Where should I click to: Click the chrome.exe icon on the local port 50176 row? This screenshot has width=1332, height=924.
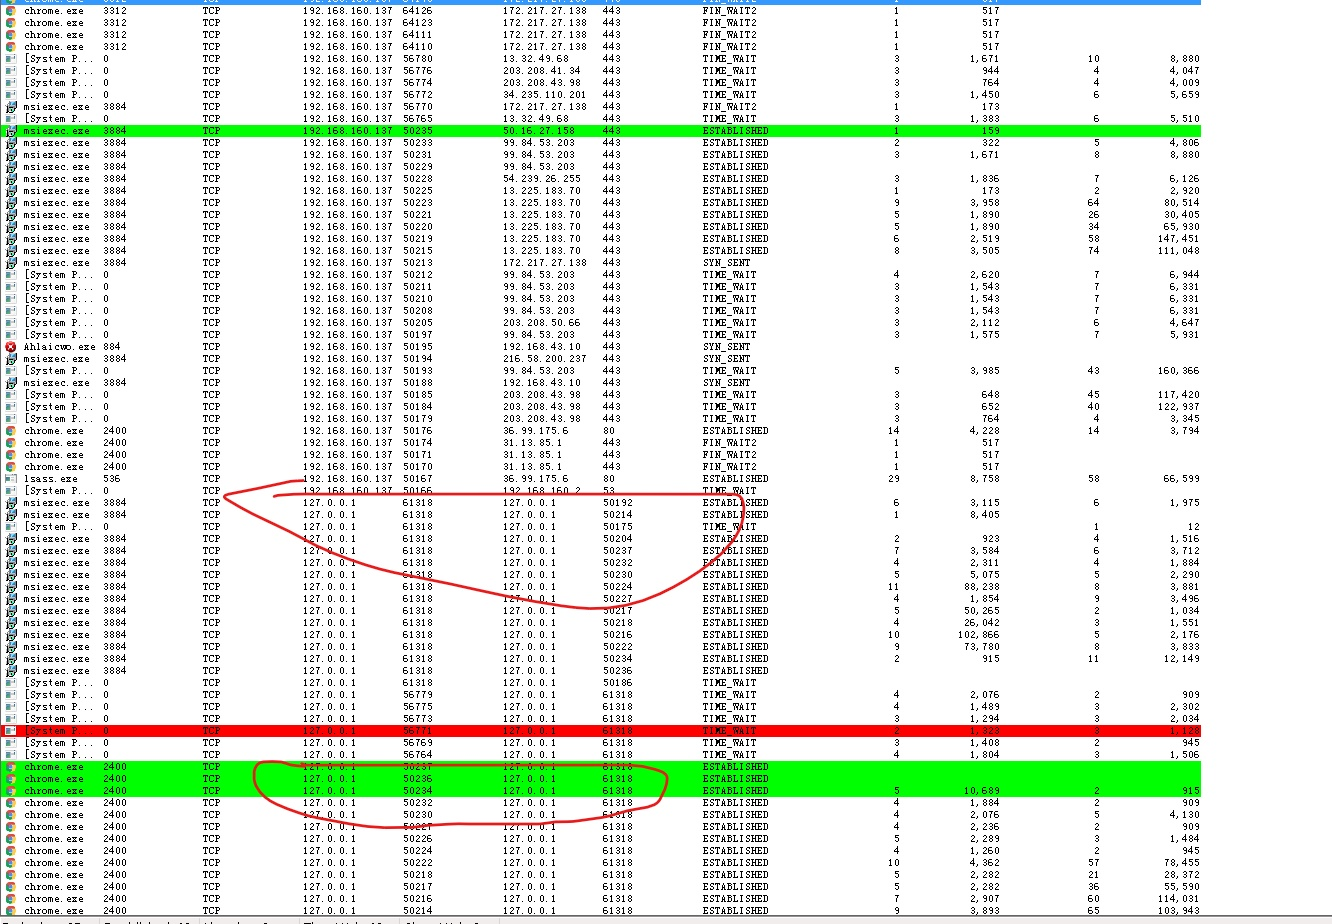(x=11, y=430)
